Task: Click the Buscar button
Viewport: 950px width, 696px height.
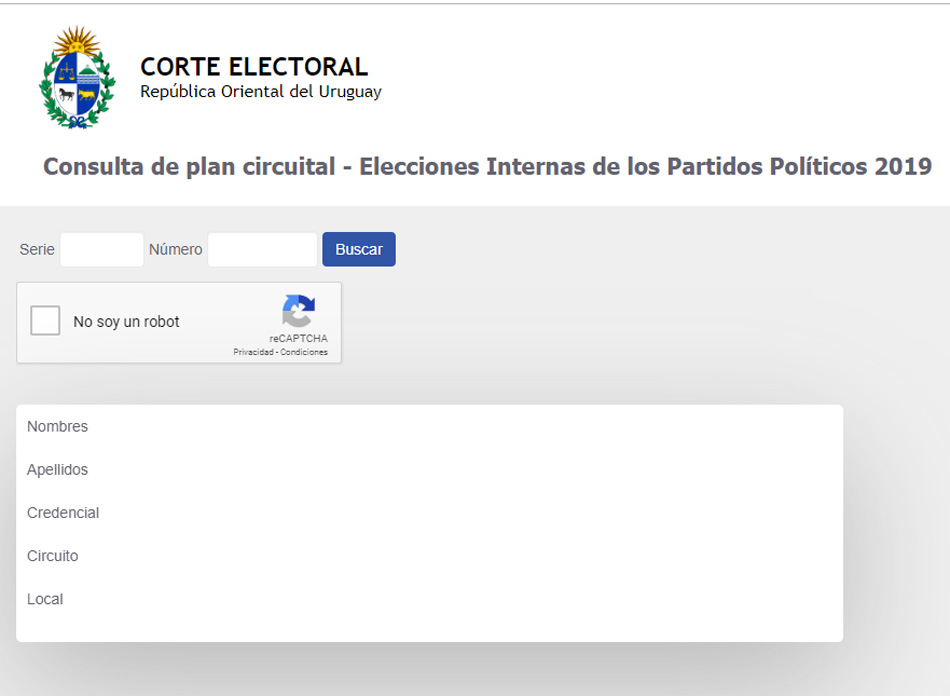Action: tap(359, 249)
